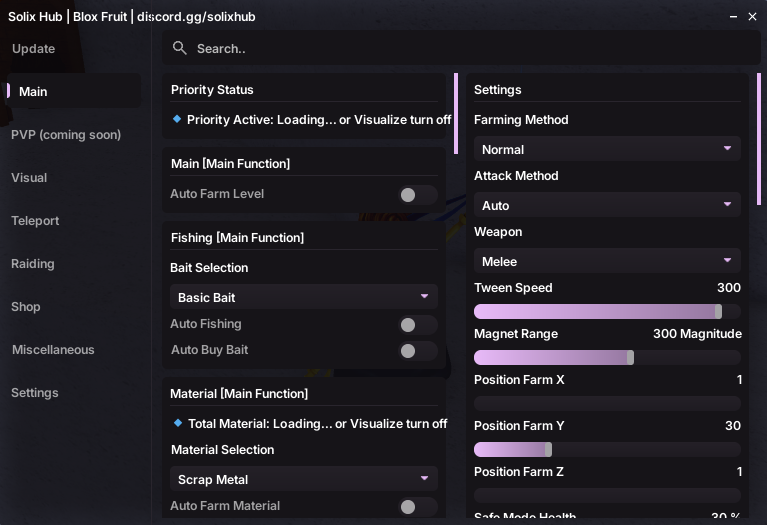Click the Settings panel heading

(497, 90)
